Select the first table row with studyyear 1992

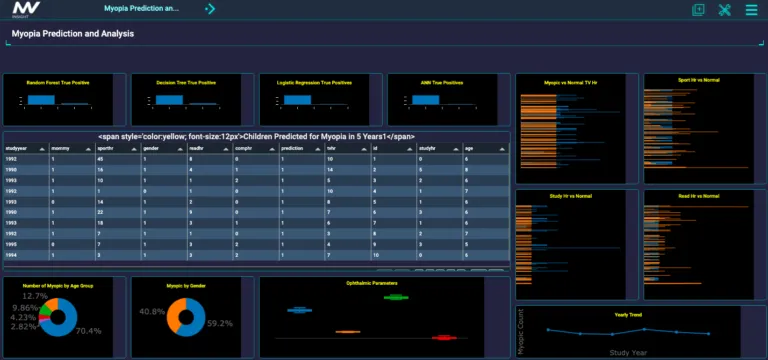click(257, 159)
